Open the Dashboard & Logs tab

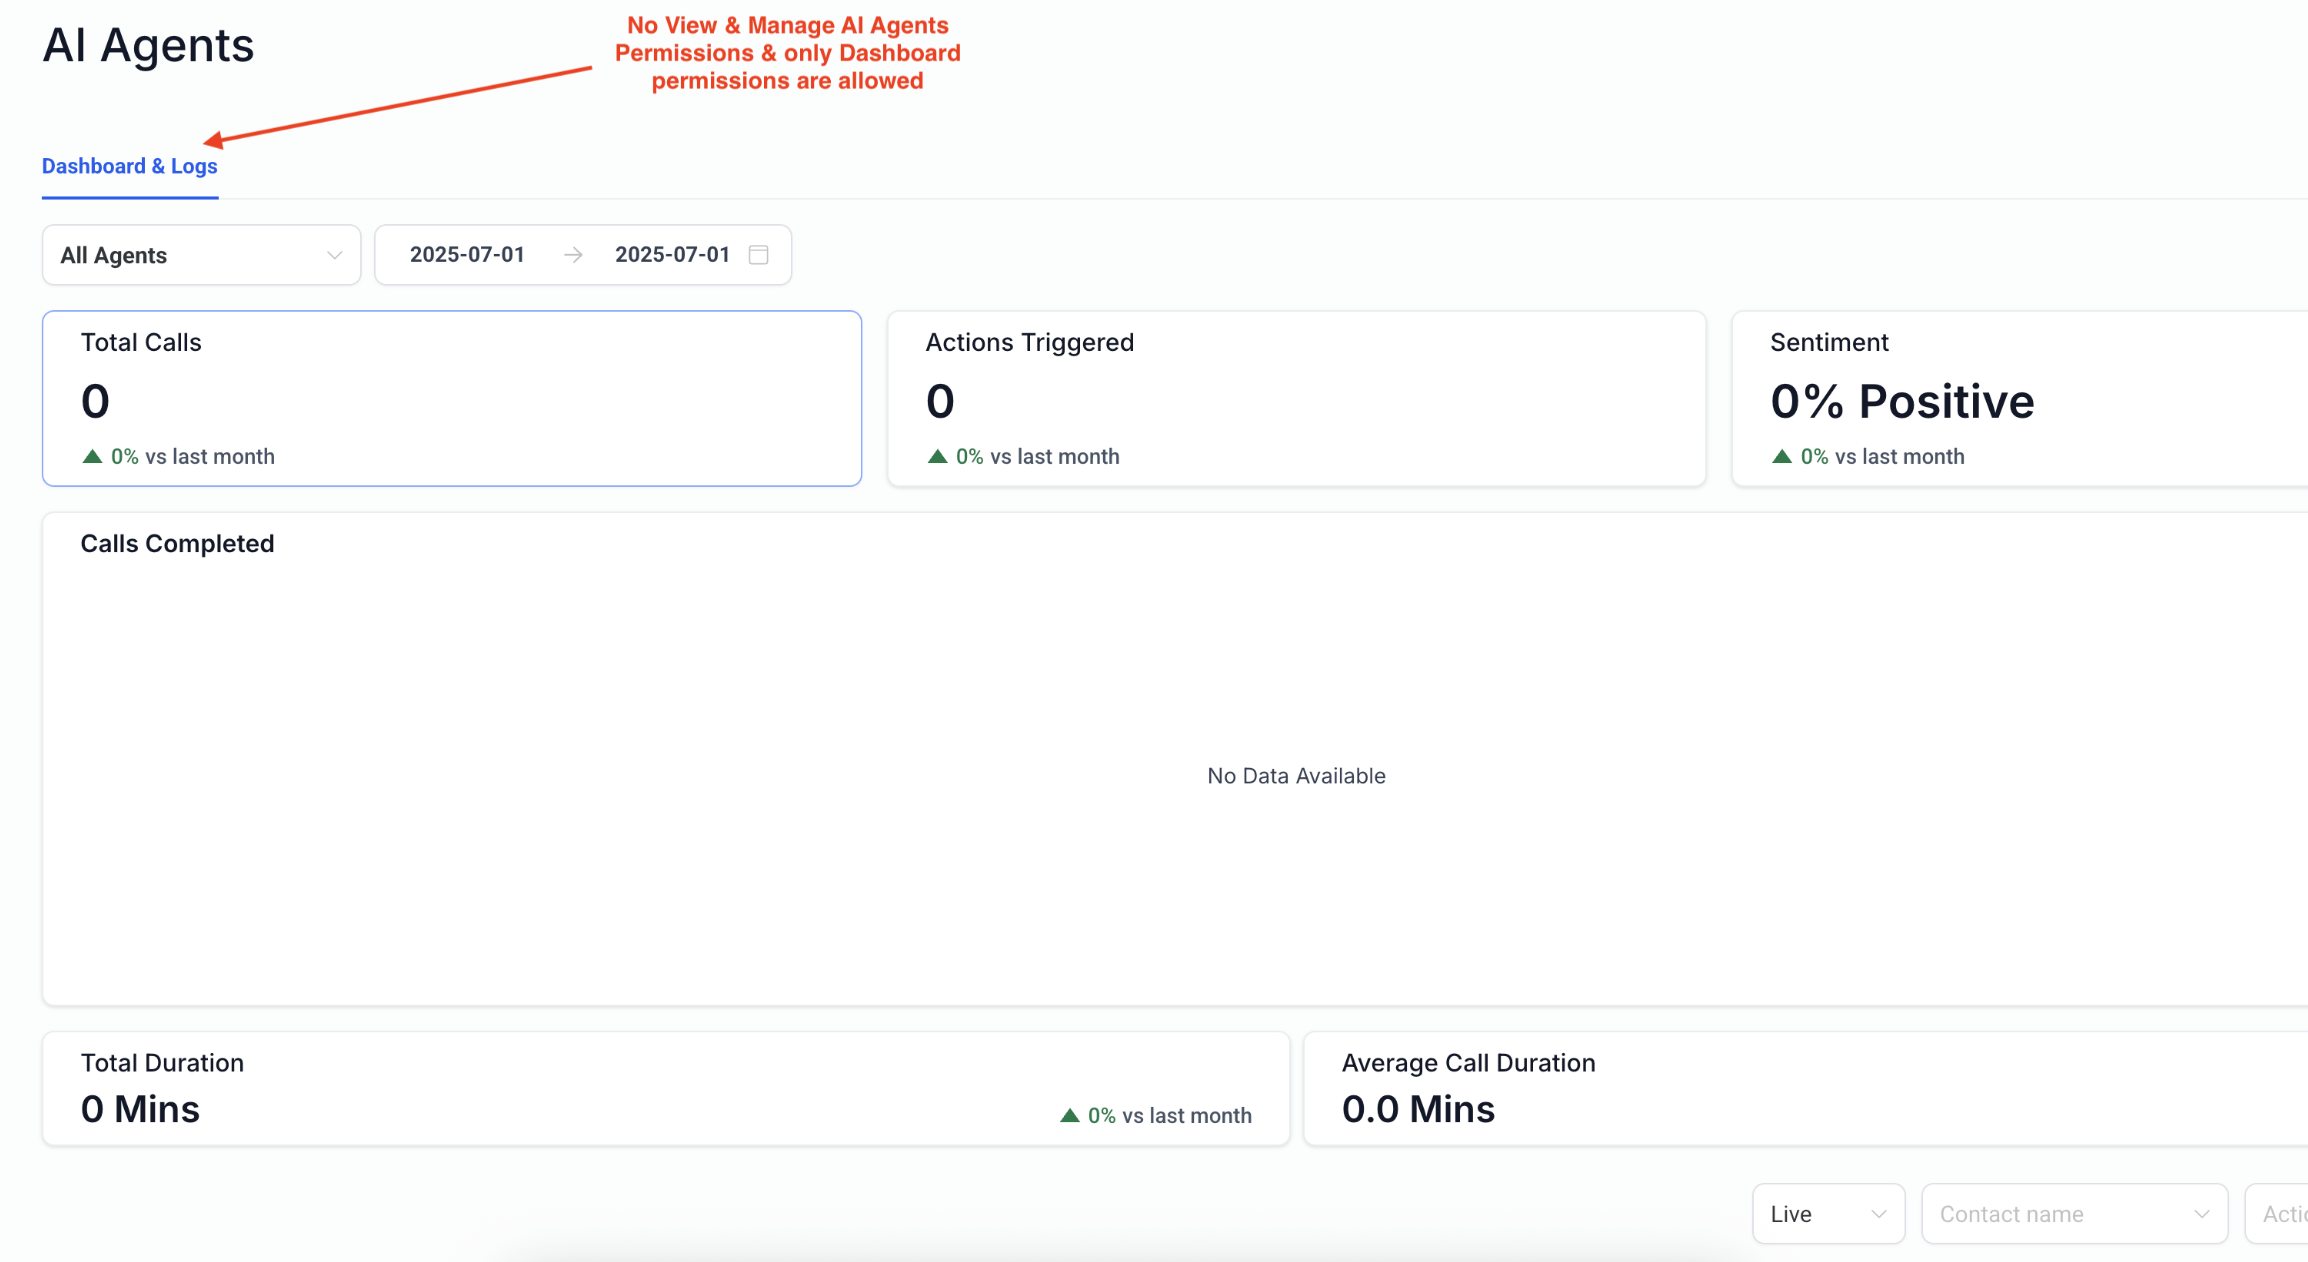point(129,166)
